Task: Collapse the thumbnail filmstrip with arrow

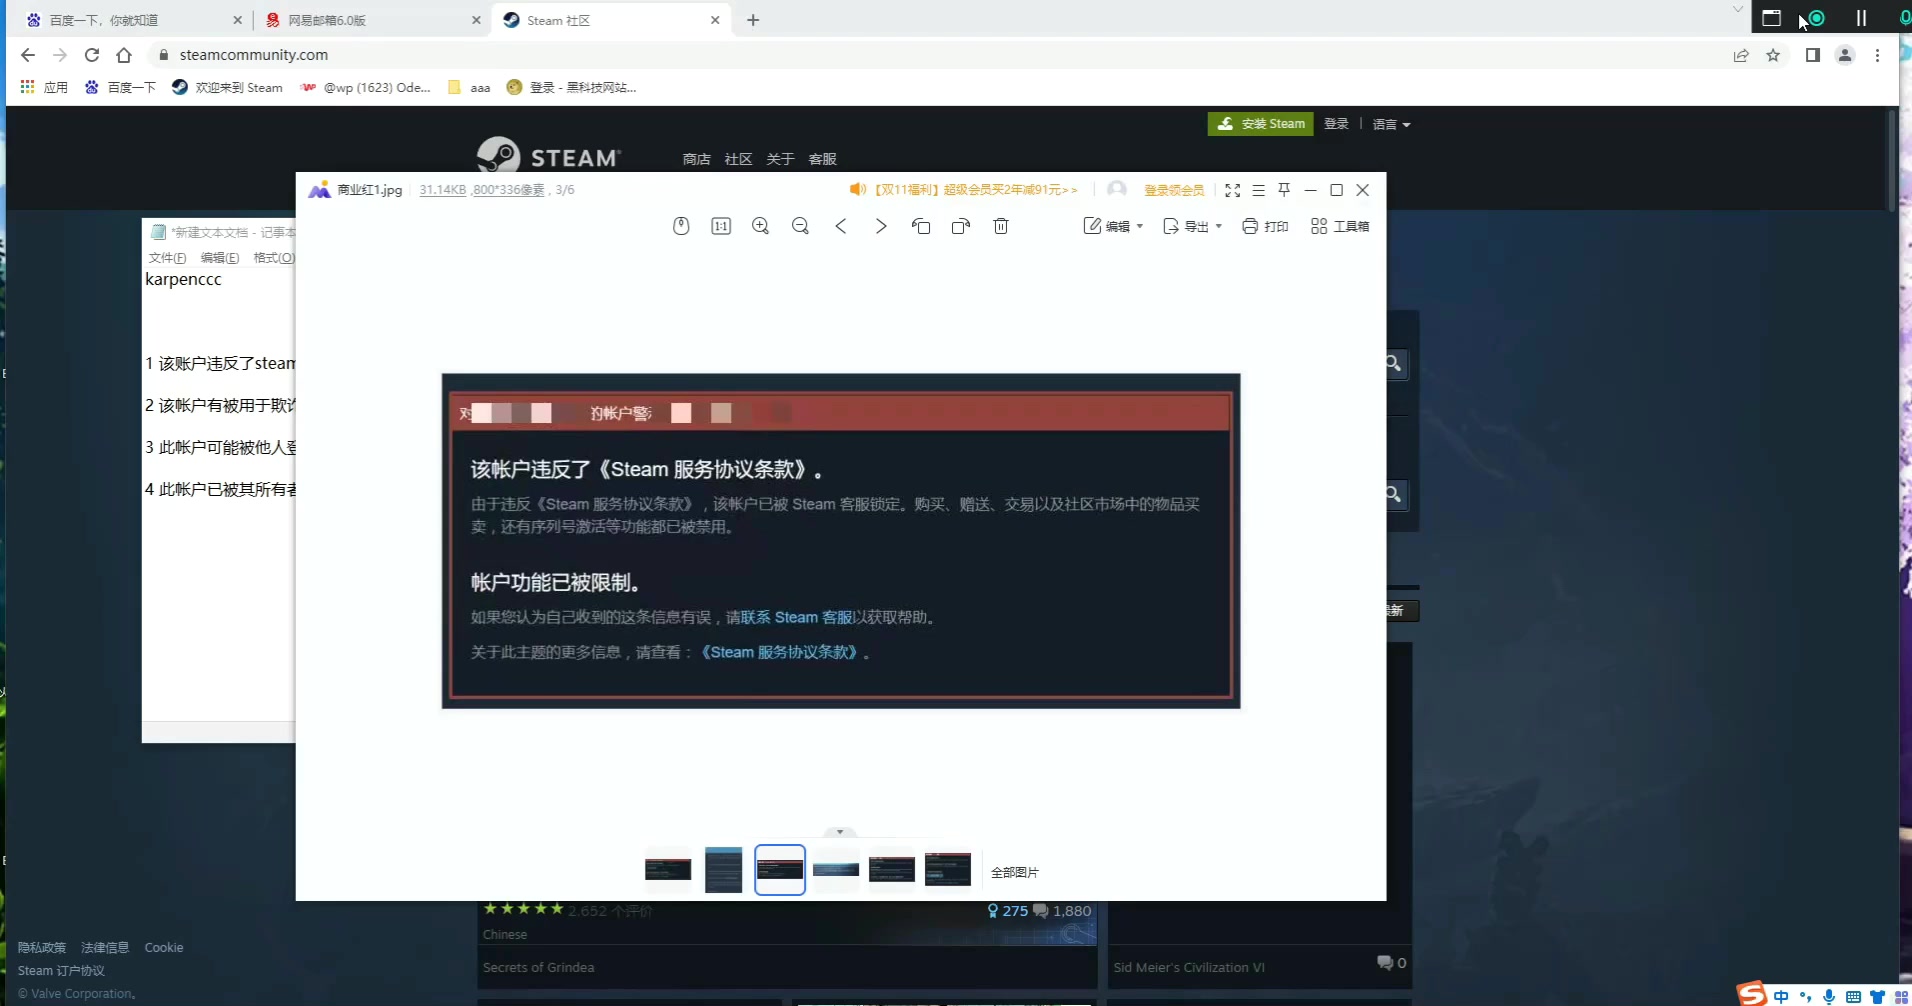Action: 840,832
